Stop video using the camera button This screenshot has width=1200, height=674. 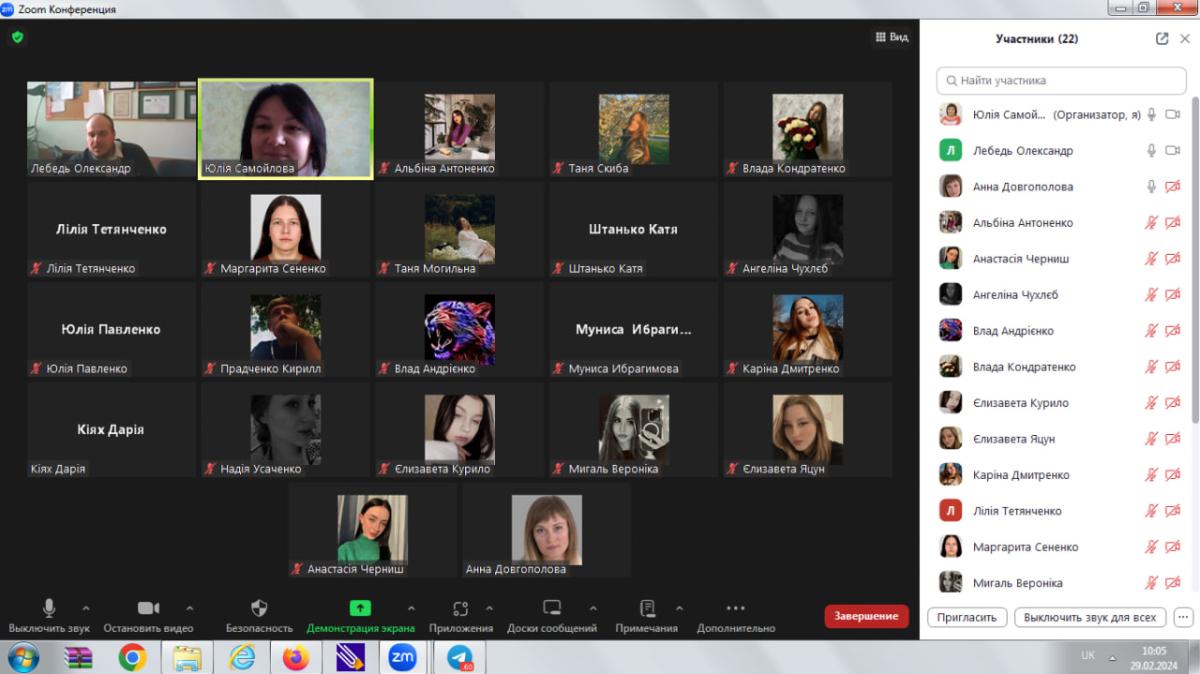148,608
